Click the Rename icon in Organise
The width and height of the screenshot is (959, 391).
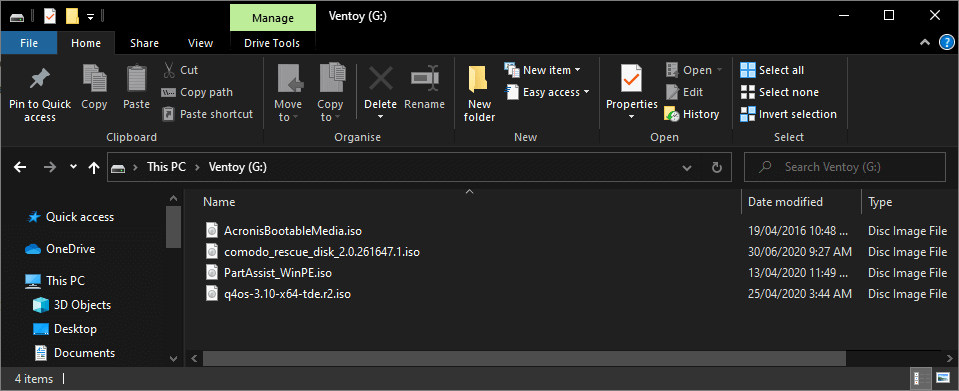coord(424,79)
